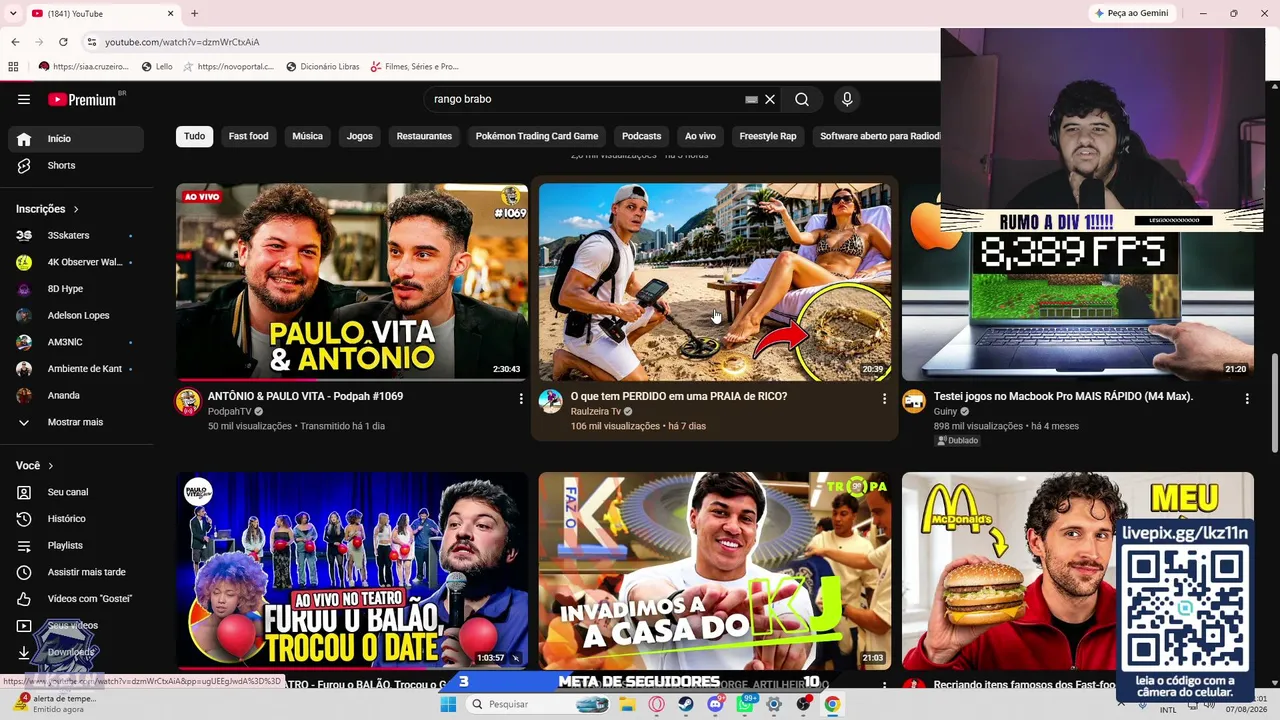This screenshot has height=720, width=1280.
Task: Open Steam from the taskbar
Action: click(686, 704)
